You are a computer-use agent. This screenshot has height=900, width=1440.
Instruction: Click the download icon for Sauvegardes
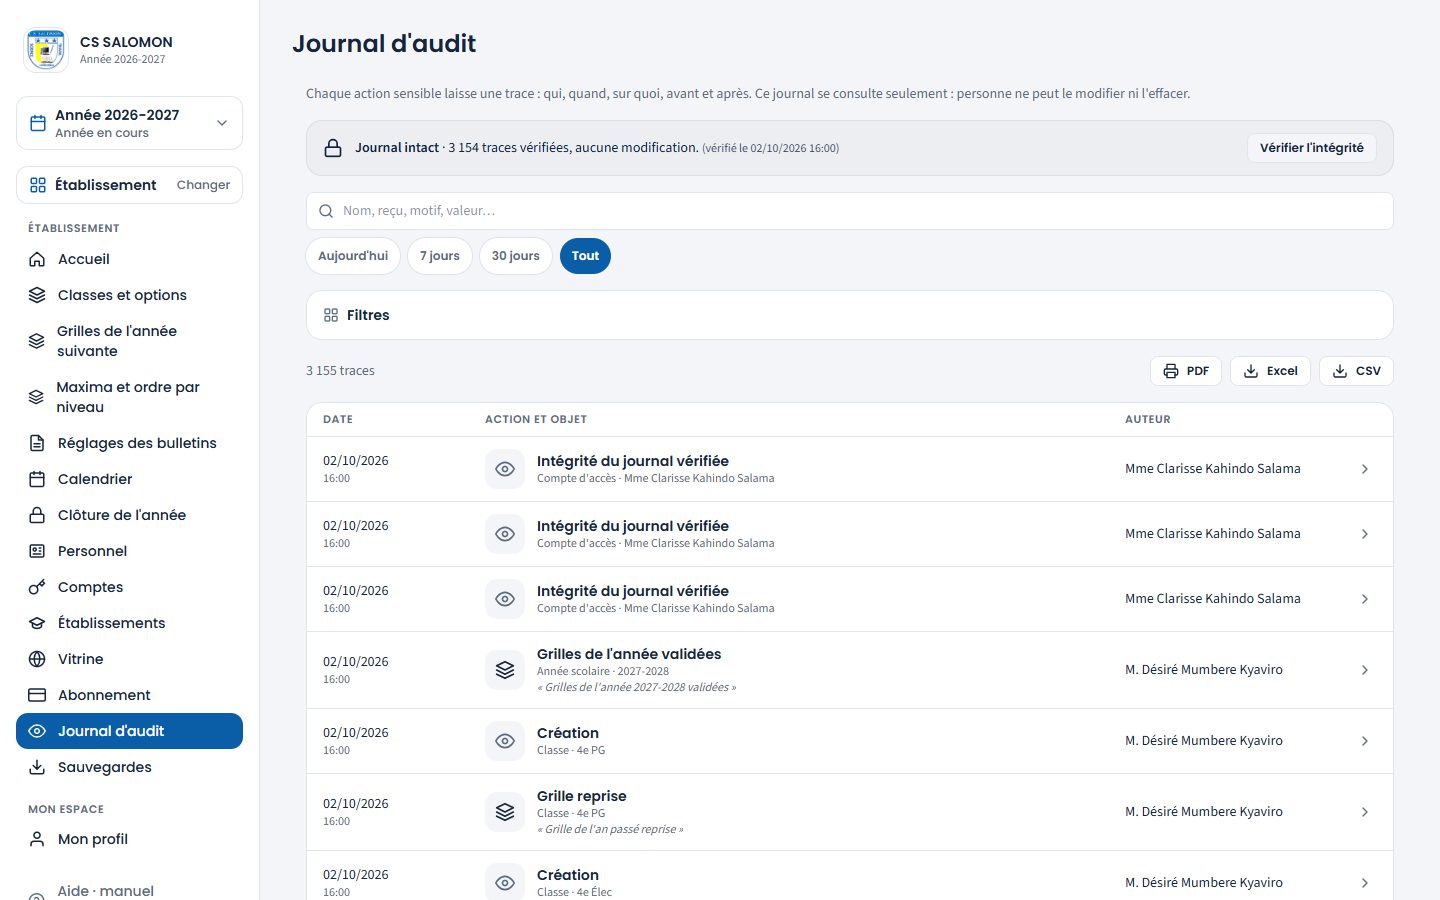[x=37, y=767]
